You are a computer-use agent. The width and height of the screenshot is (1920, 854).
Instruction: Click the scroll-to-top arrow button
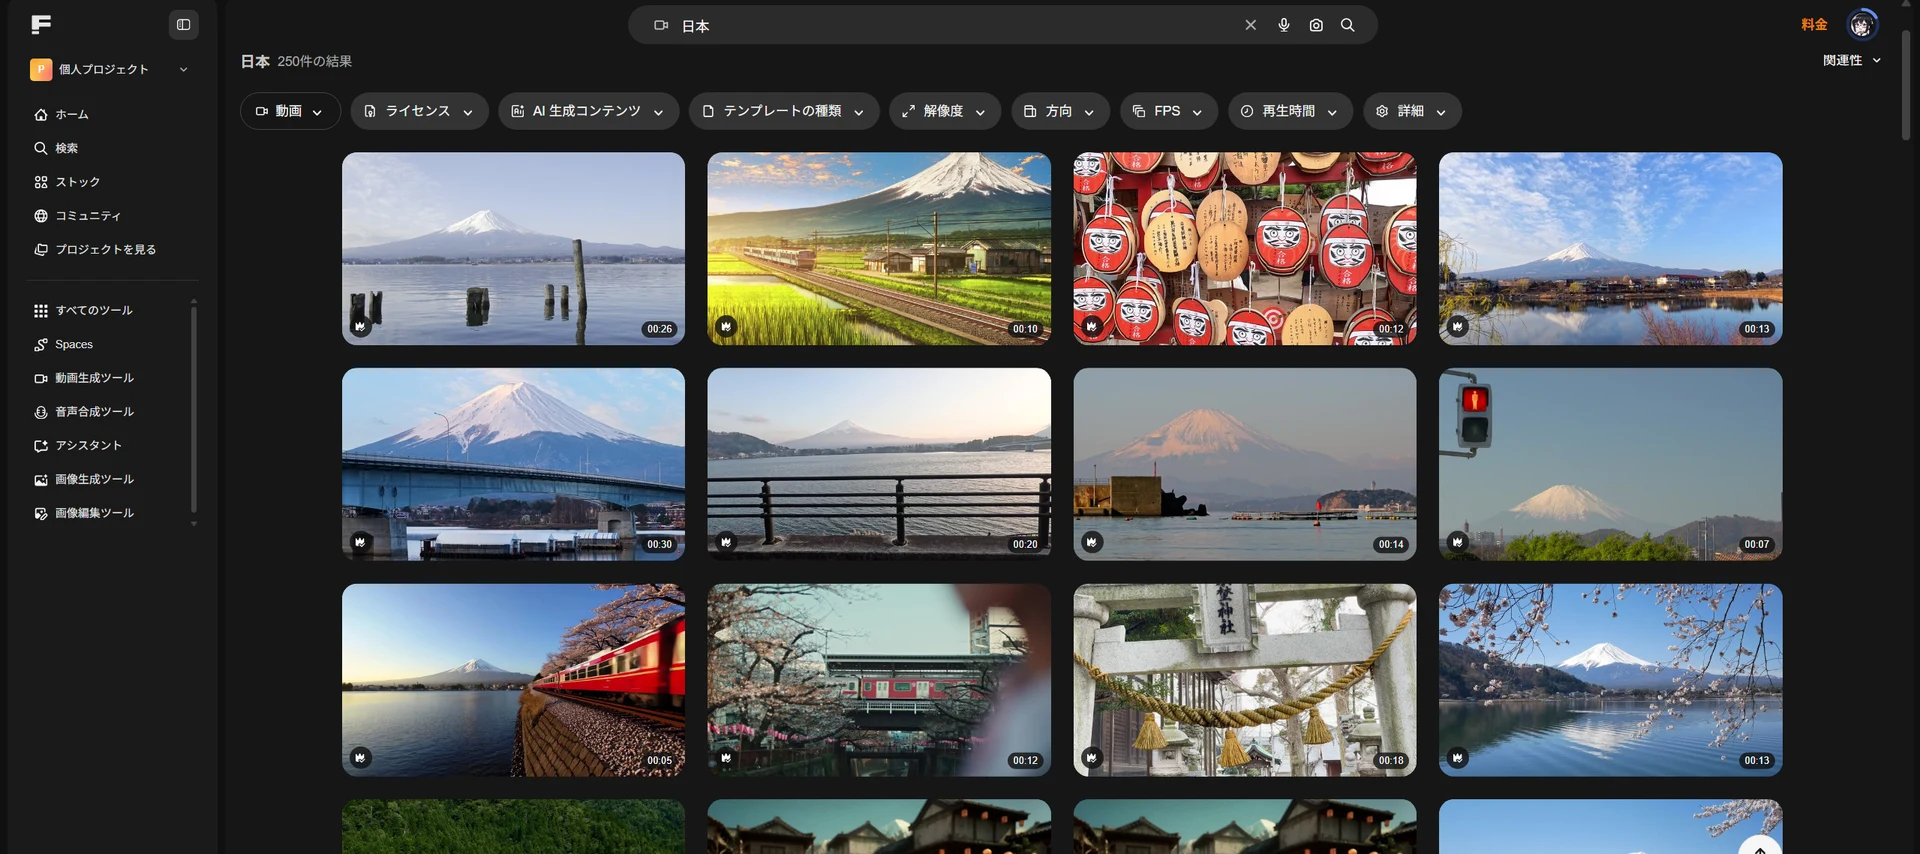tap(1760, 847)
